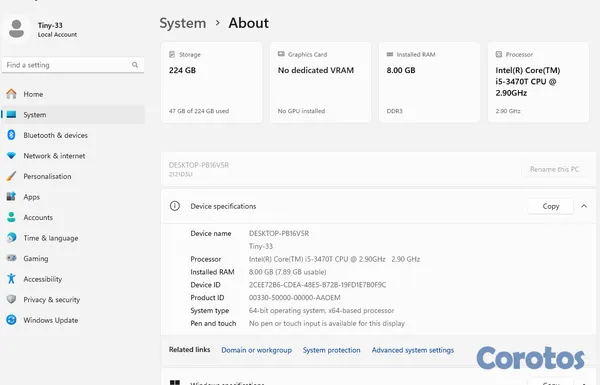This screenshot has height=385, width=600.
Task: Open System protection link
Action: click(x=331, y=350)
